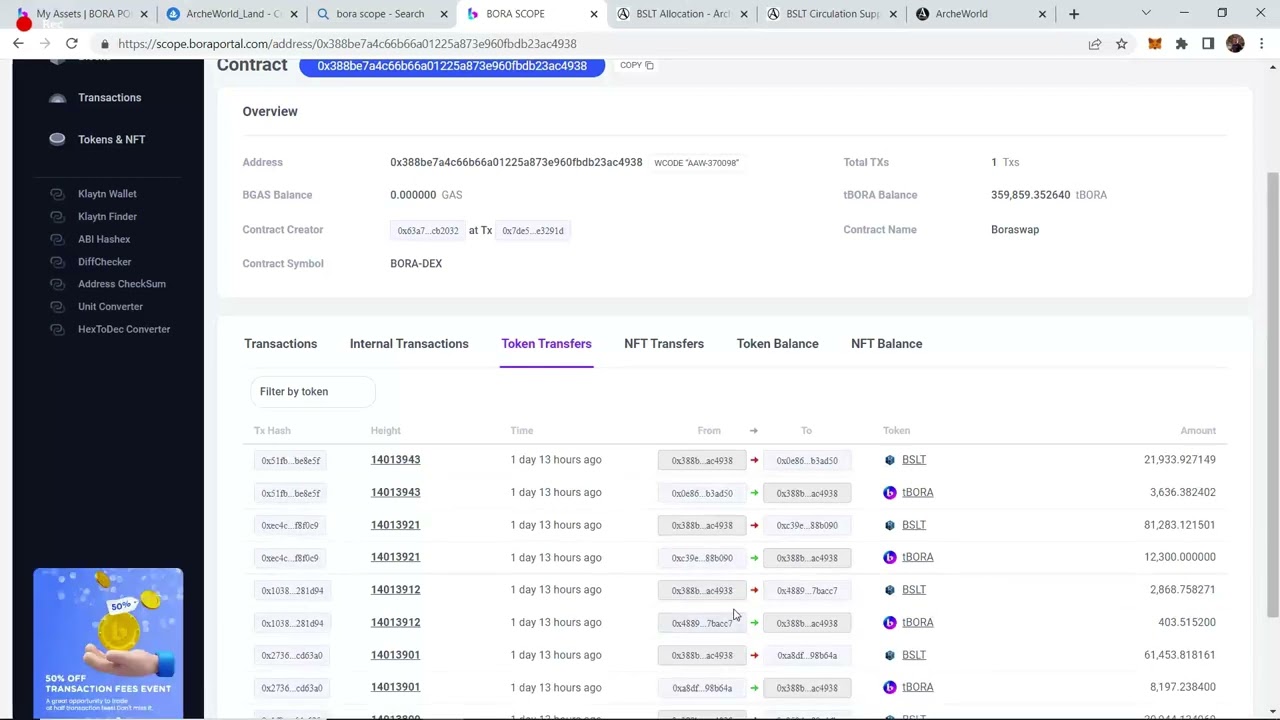The width and height of the screenshot is (1280, 720).
Task: Click the 50% off transaction fees banner
Action: tap(108, 643)
